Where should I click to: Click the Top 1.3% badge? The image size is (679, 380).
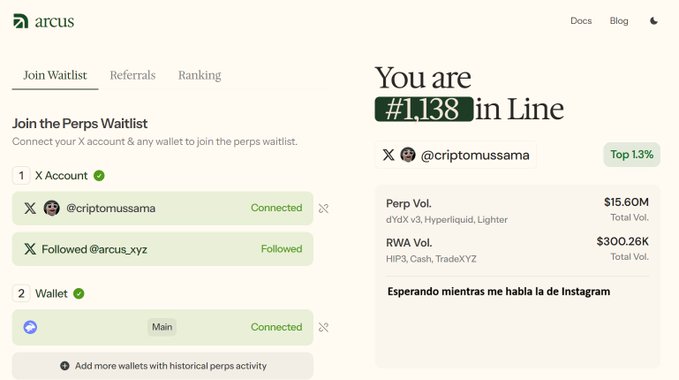pos(632,155)
